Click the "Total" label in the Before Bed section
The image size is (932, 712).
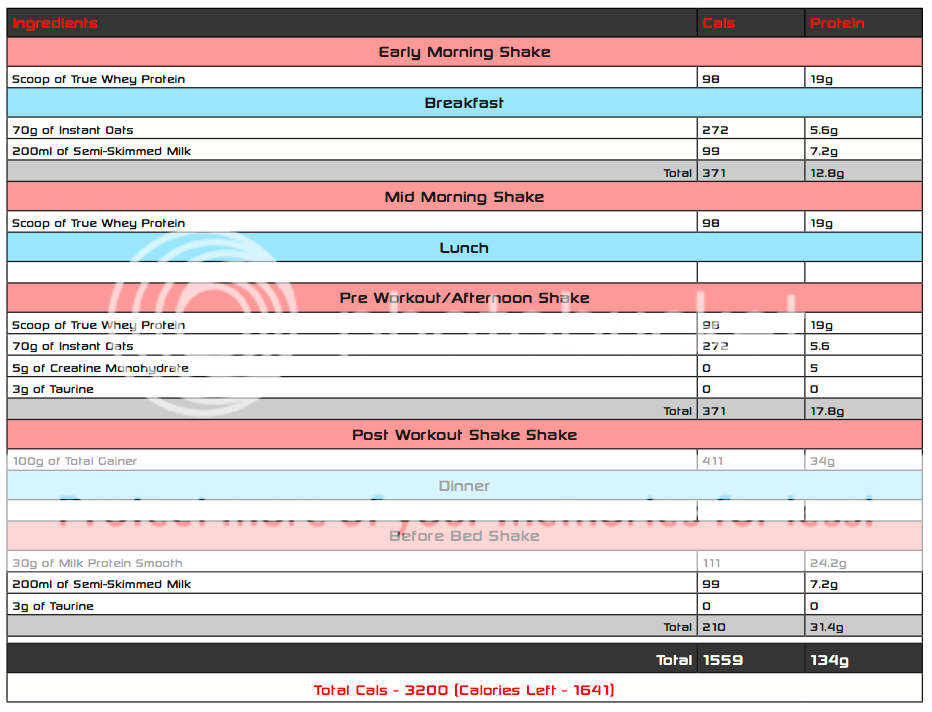[x=678, y=627]
